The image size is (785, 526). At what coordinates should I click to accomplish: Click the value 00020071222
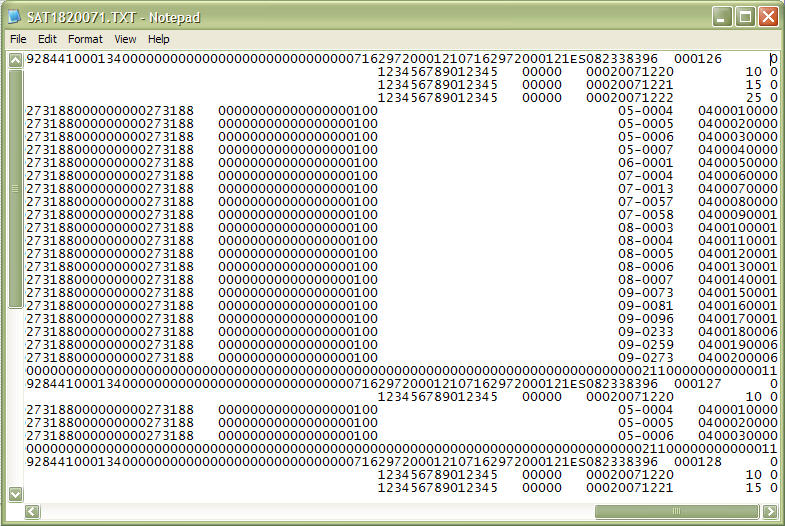tap(630, 98)
